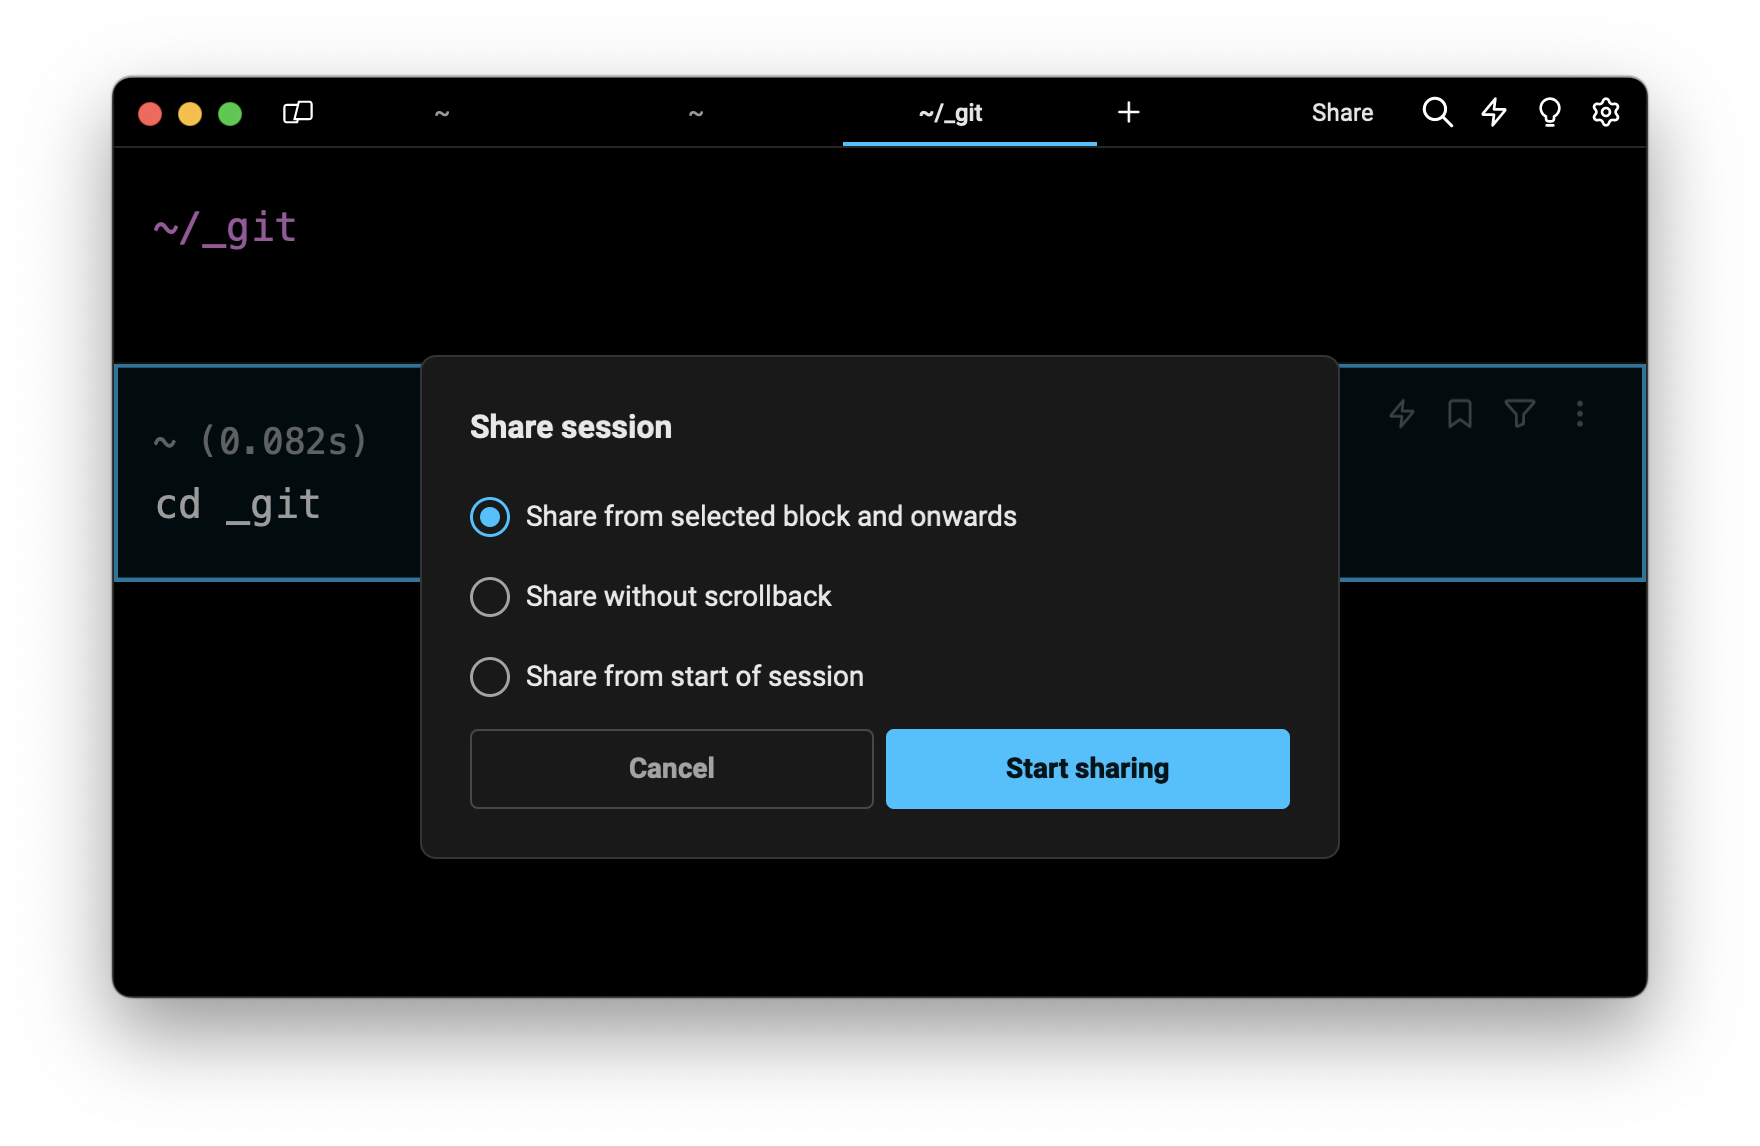Open search with the magnifying glass icon

click(1437, 113)
